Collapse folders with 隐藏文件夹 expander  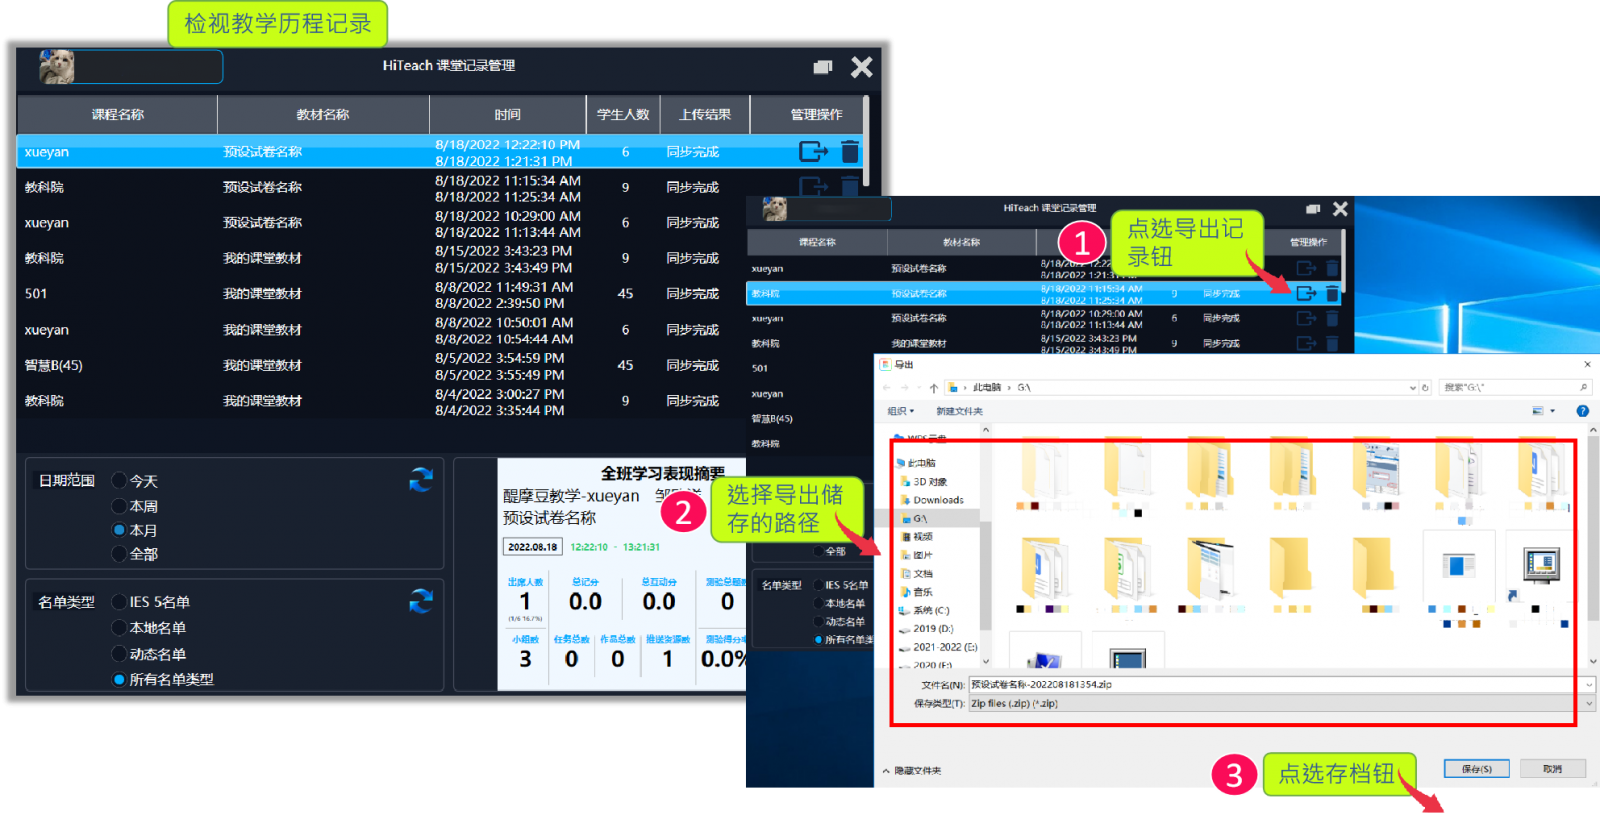(x=912, y=771)
